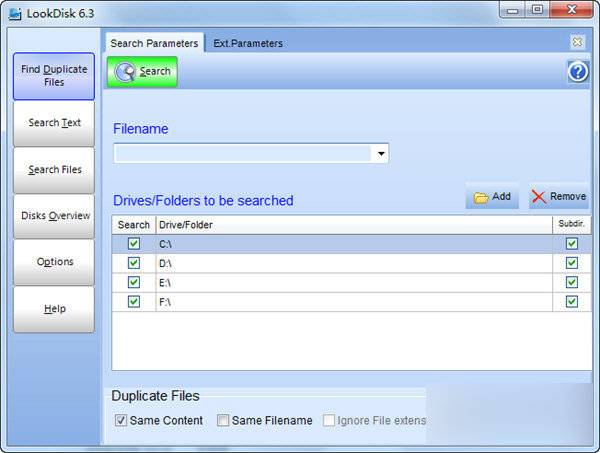This screenshot has height=453, width=600.
Task: Click the Add folder icon button
Action: click(x=492, y=197)
